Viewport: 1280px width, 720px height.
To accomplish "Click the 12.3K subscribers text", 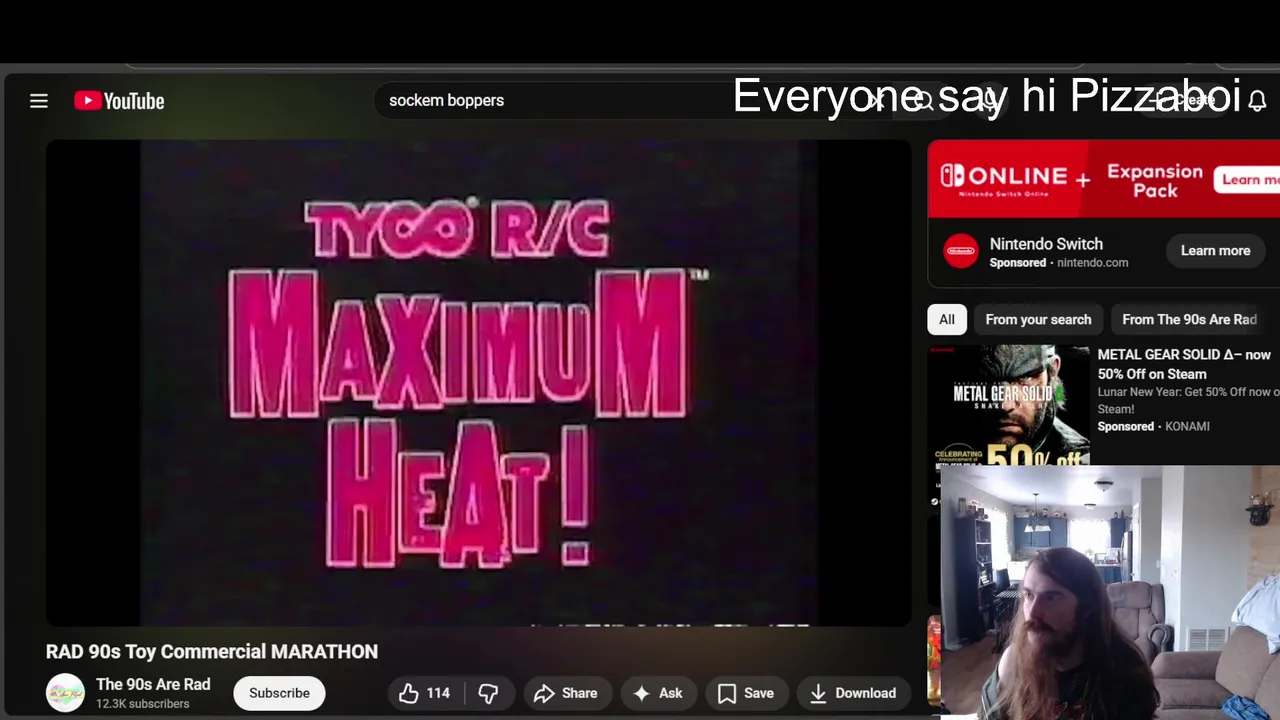I will point(142,704).
